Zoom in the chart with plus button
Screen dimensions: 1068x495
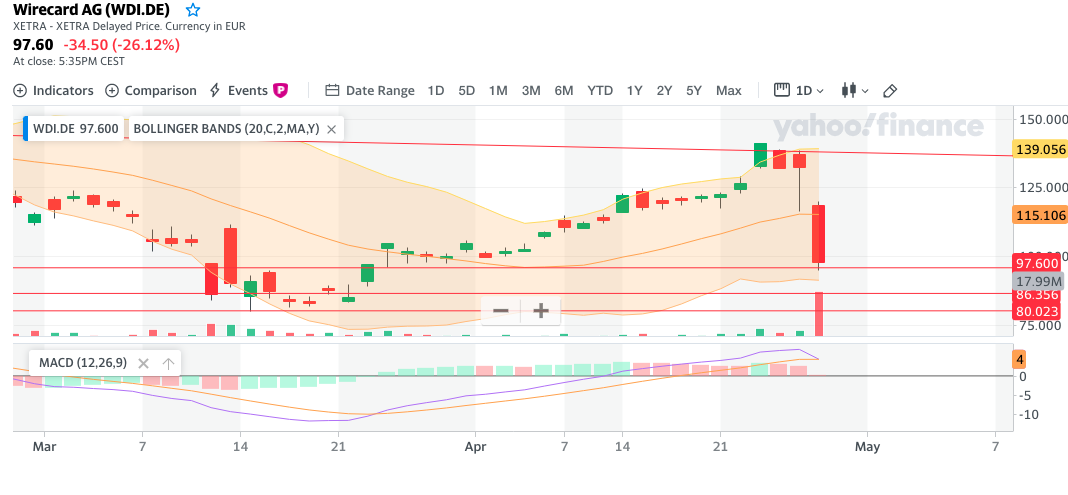pyautogui.click(x=541, y=310)
